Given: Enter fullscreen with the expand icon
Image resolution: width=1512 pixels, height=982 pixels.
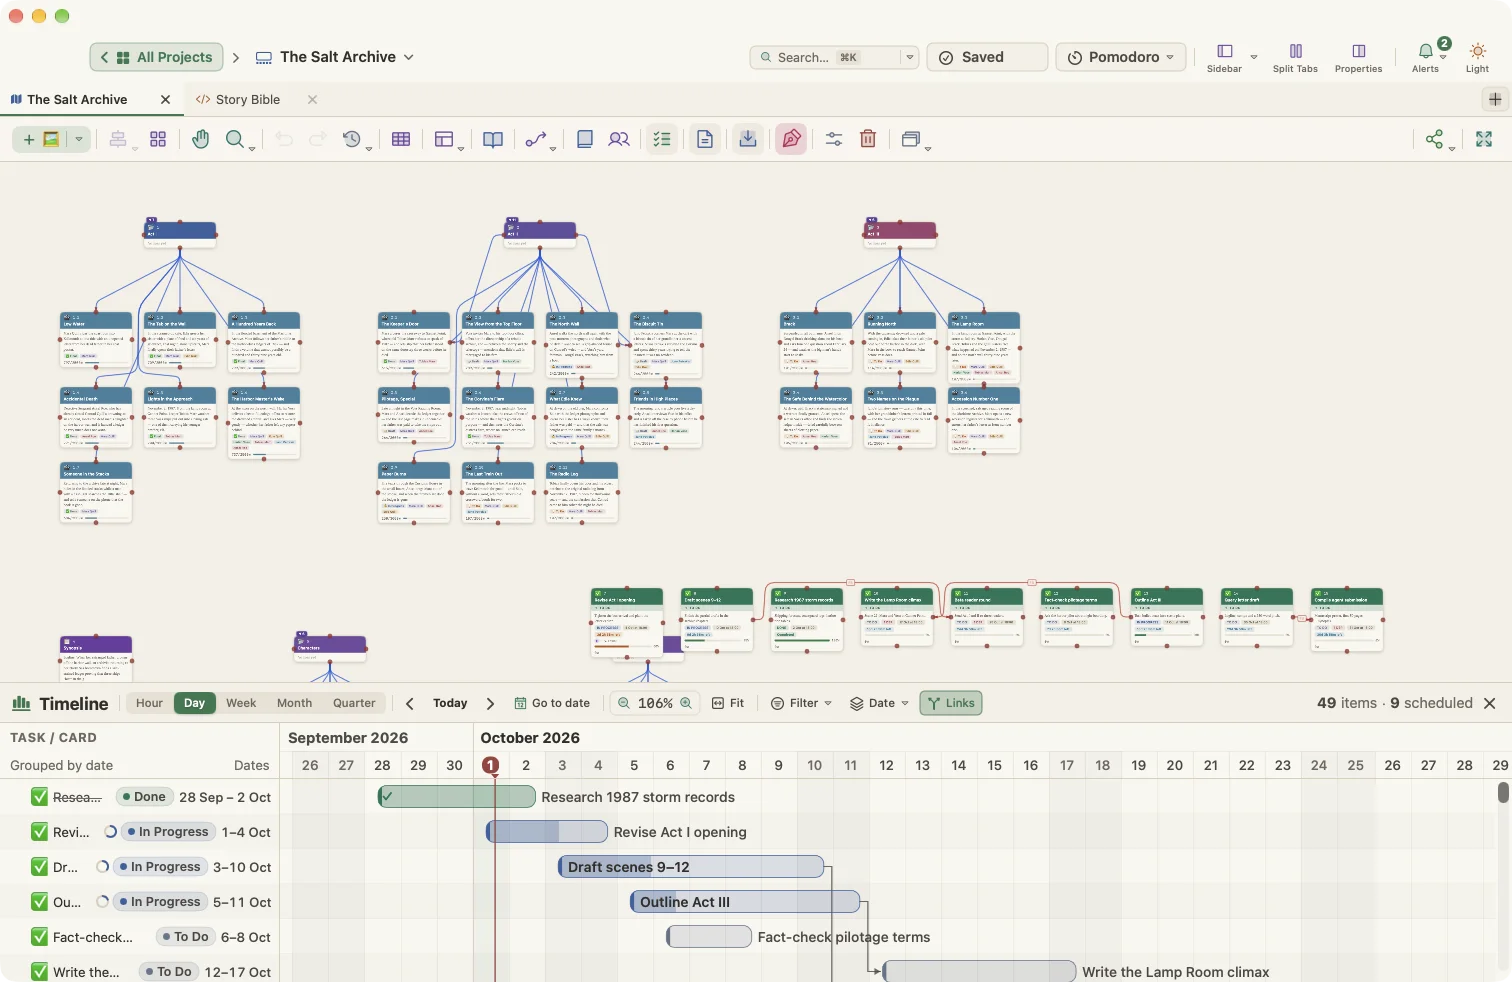Looking at the screenshot, I should (1484, 139).
